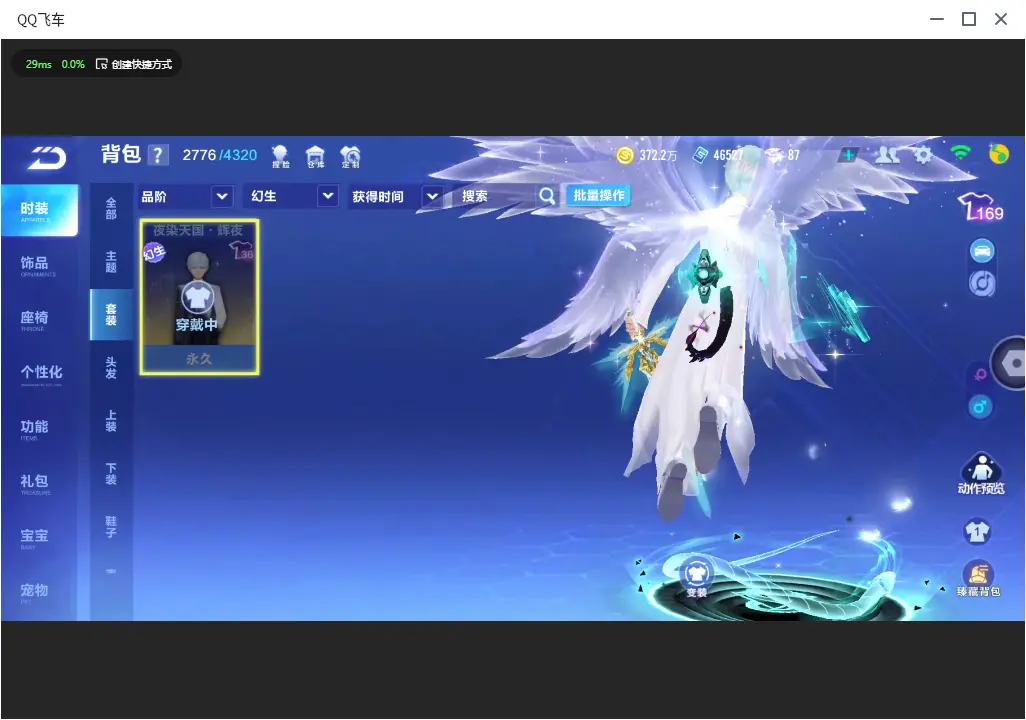Switch to the 鞋子 sub-tab
Image resolution: width=1026 pixels, height=720 pixels.
pyautogui.click(x=111, y=527)
